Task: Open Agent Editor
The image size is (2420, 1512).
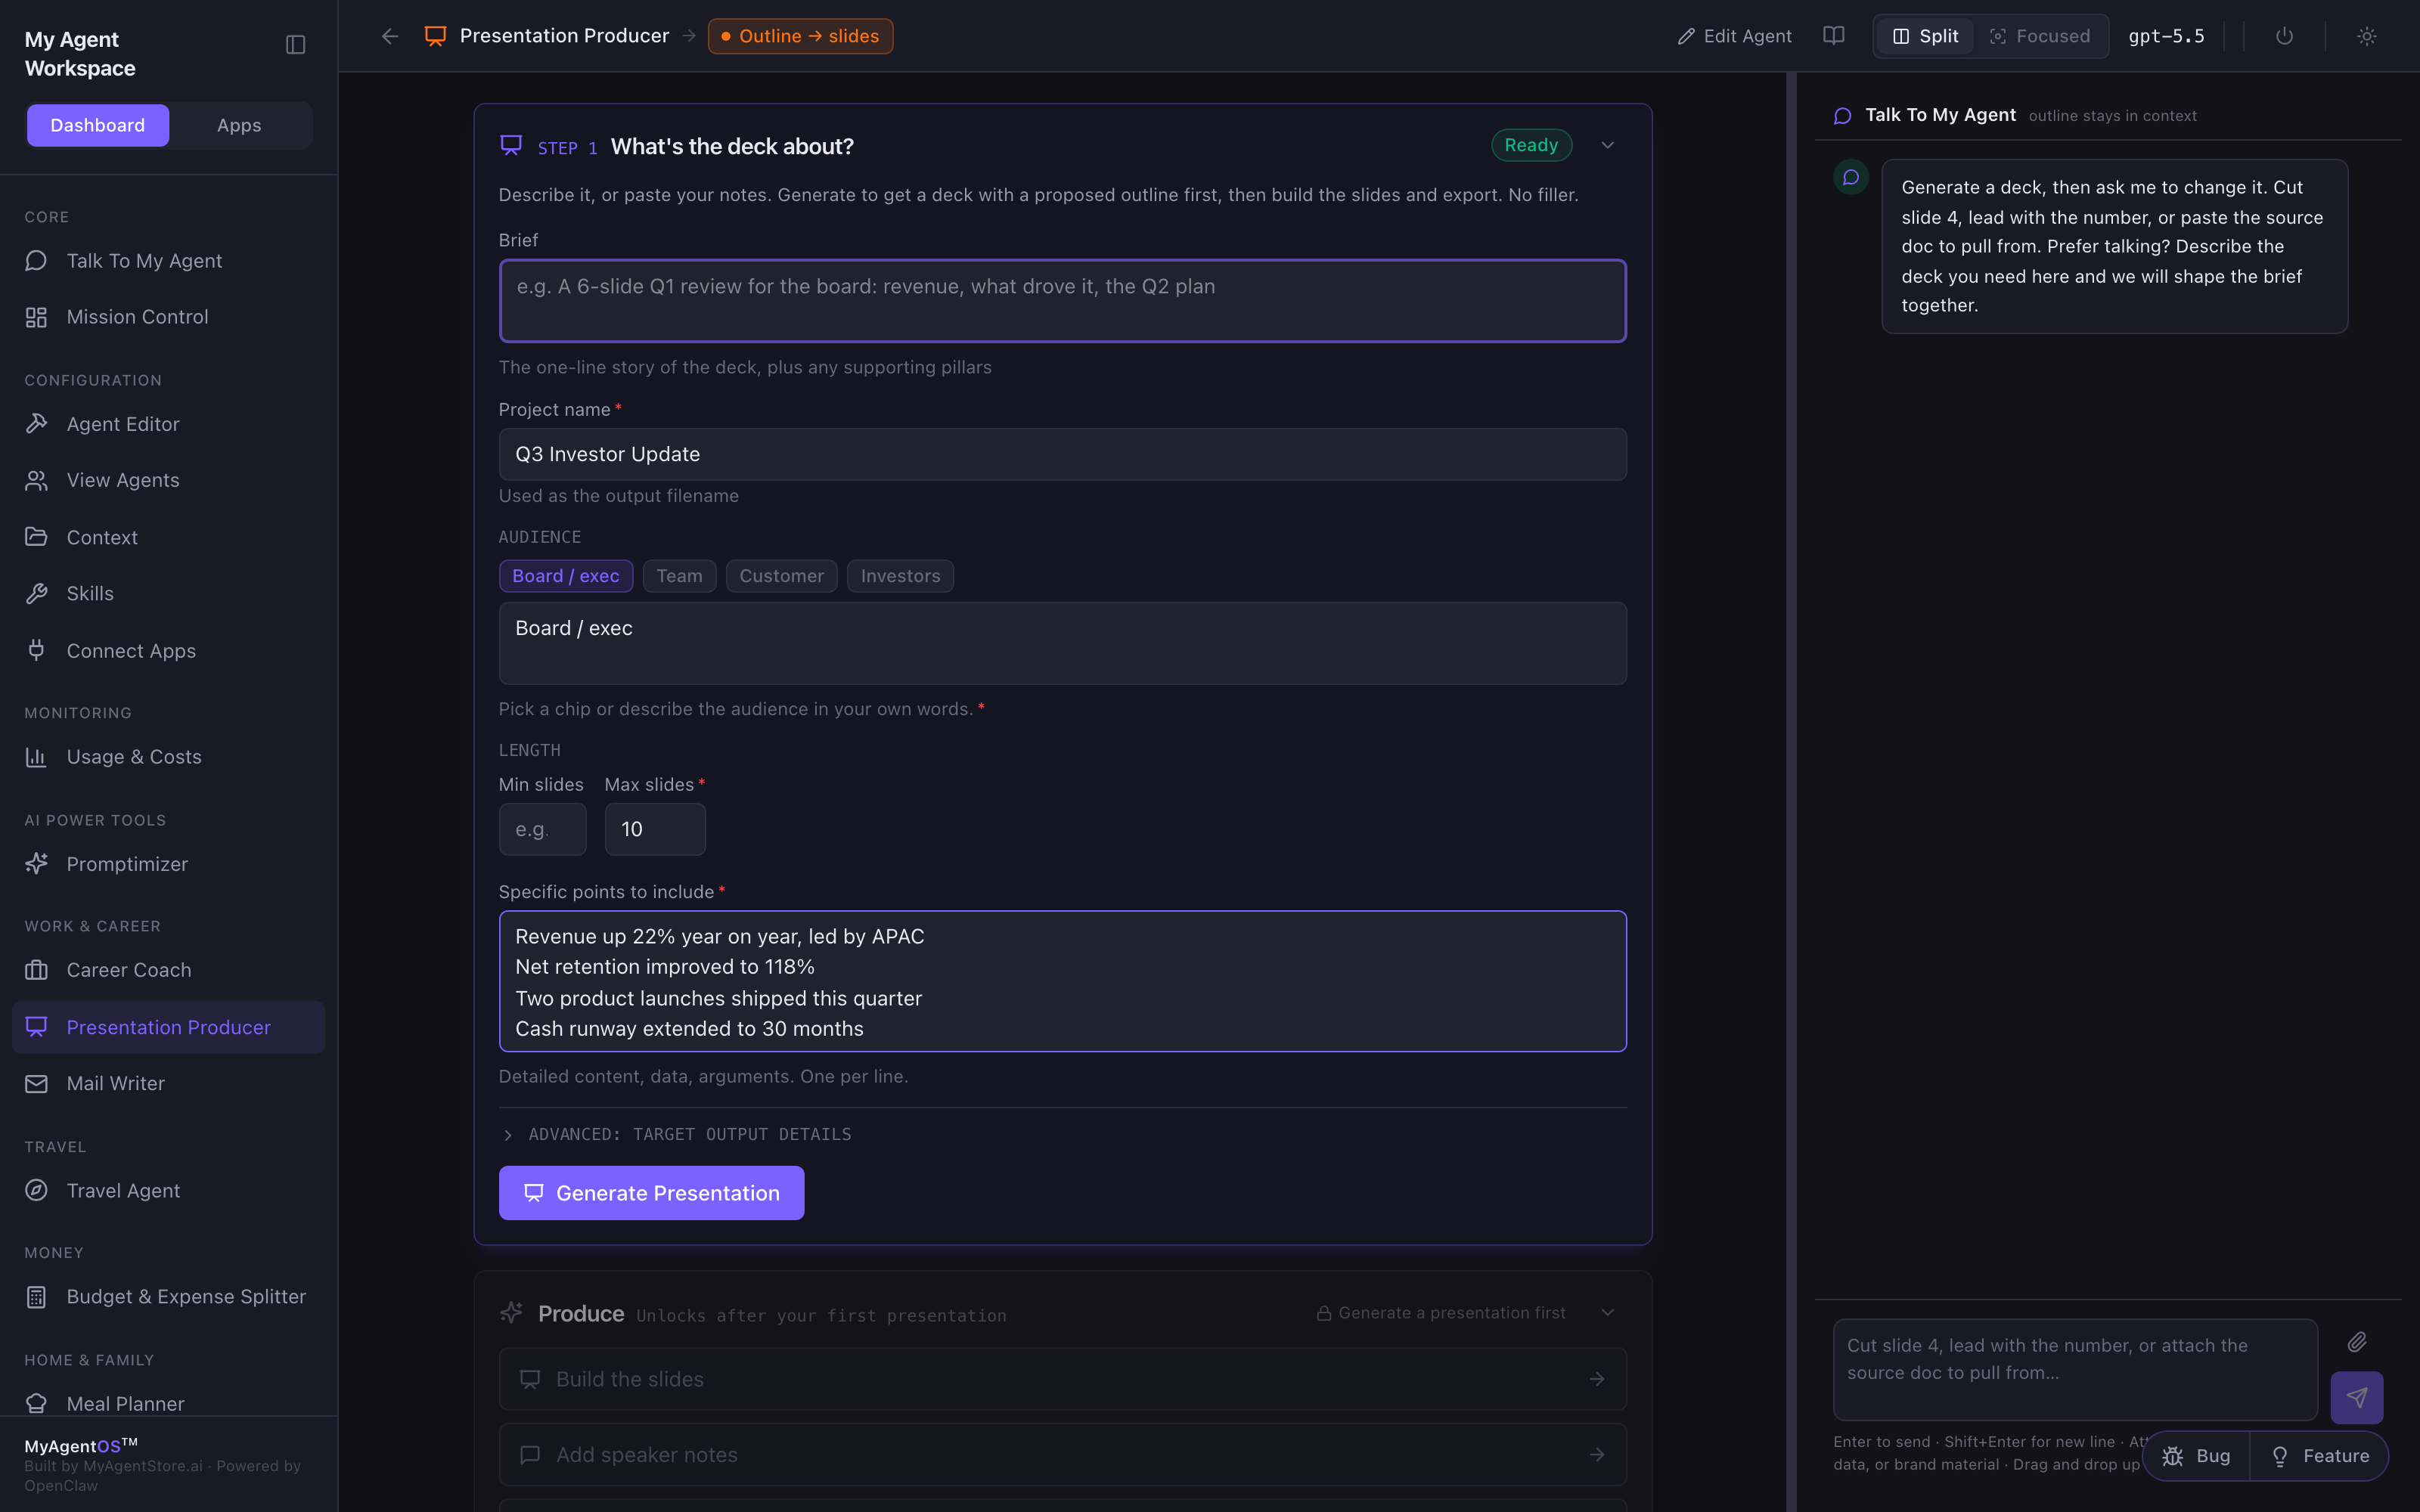Action: coord(168,424)
